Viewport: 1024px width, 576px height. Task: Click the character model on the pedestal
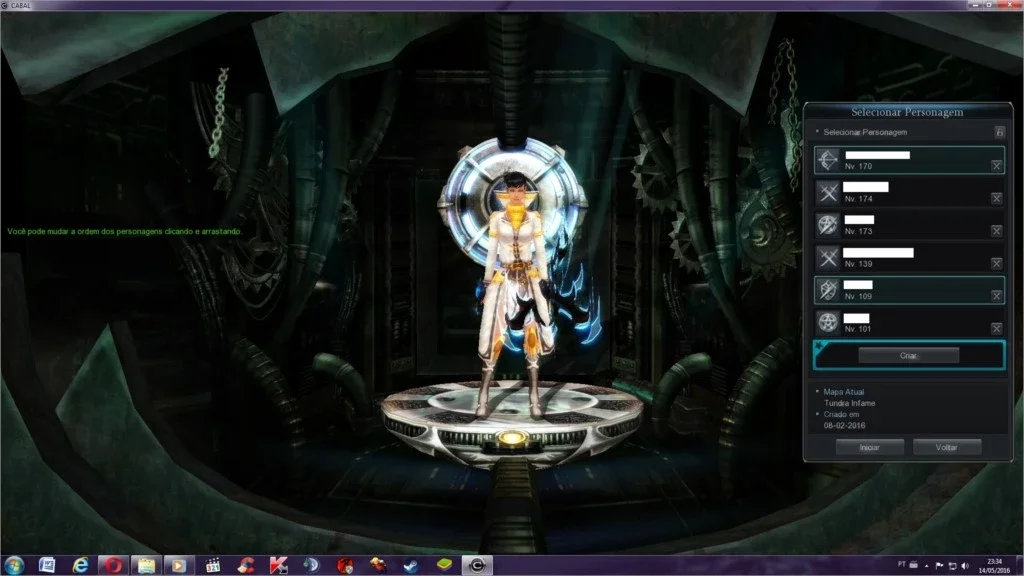click(516, 294)
